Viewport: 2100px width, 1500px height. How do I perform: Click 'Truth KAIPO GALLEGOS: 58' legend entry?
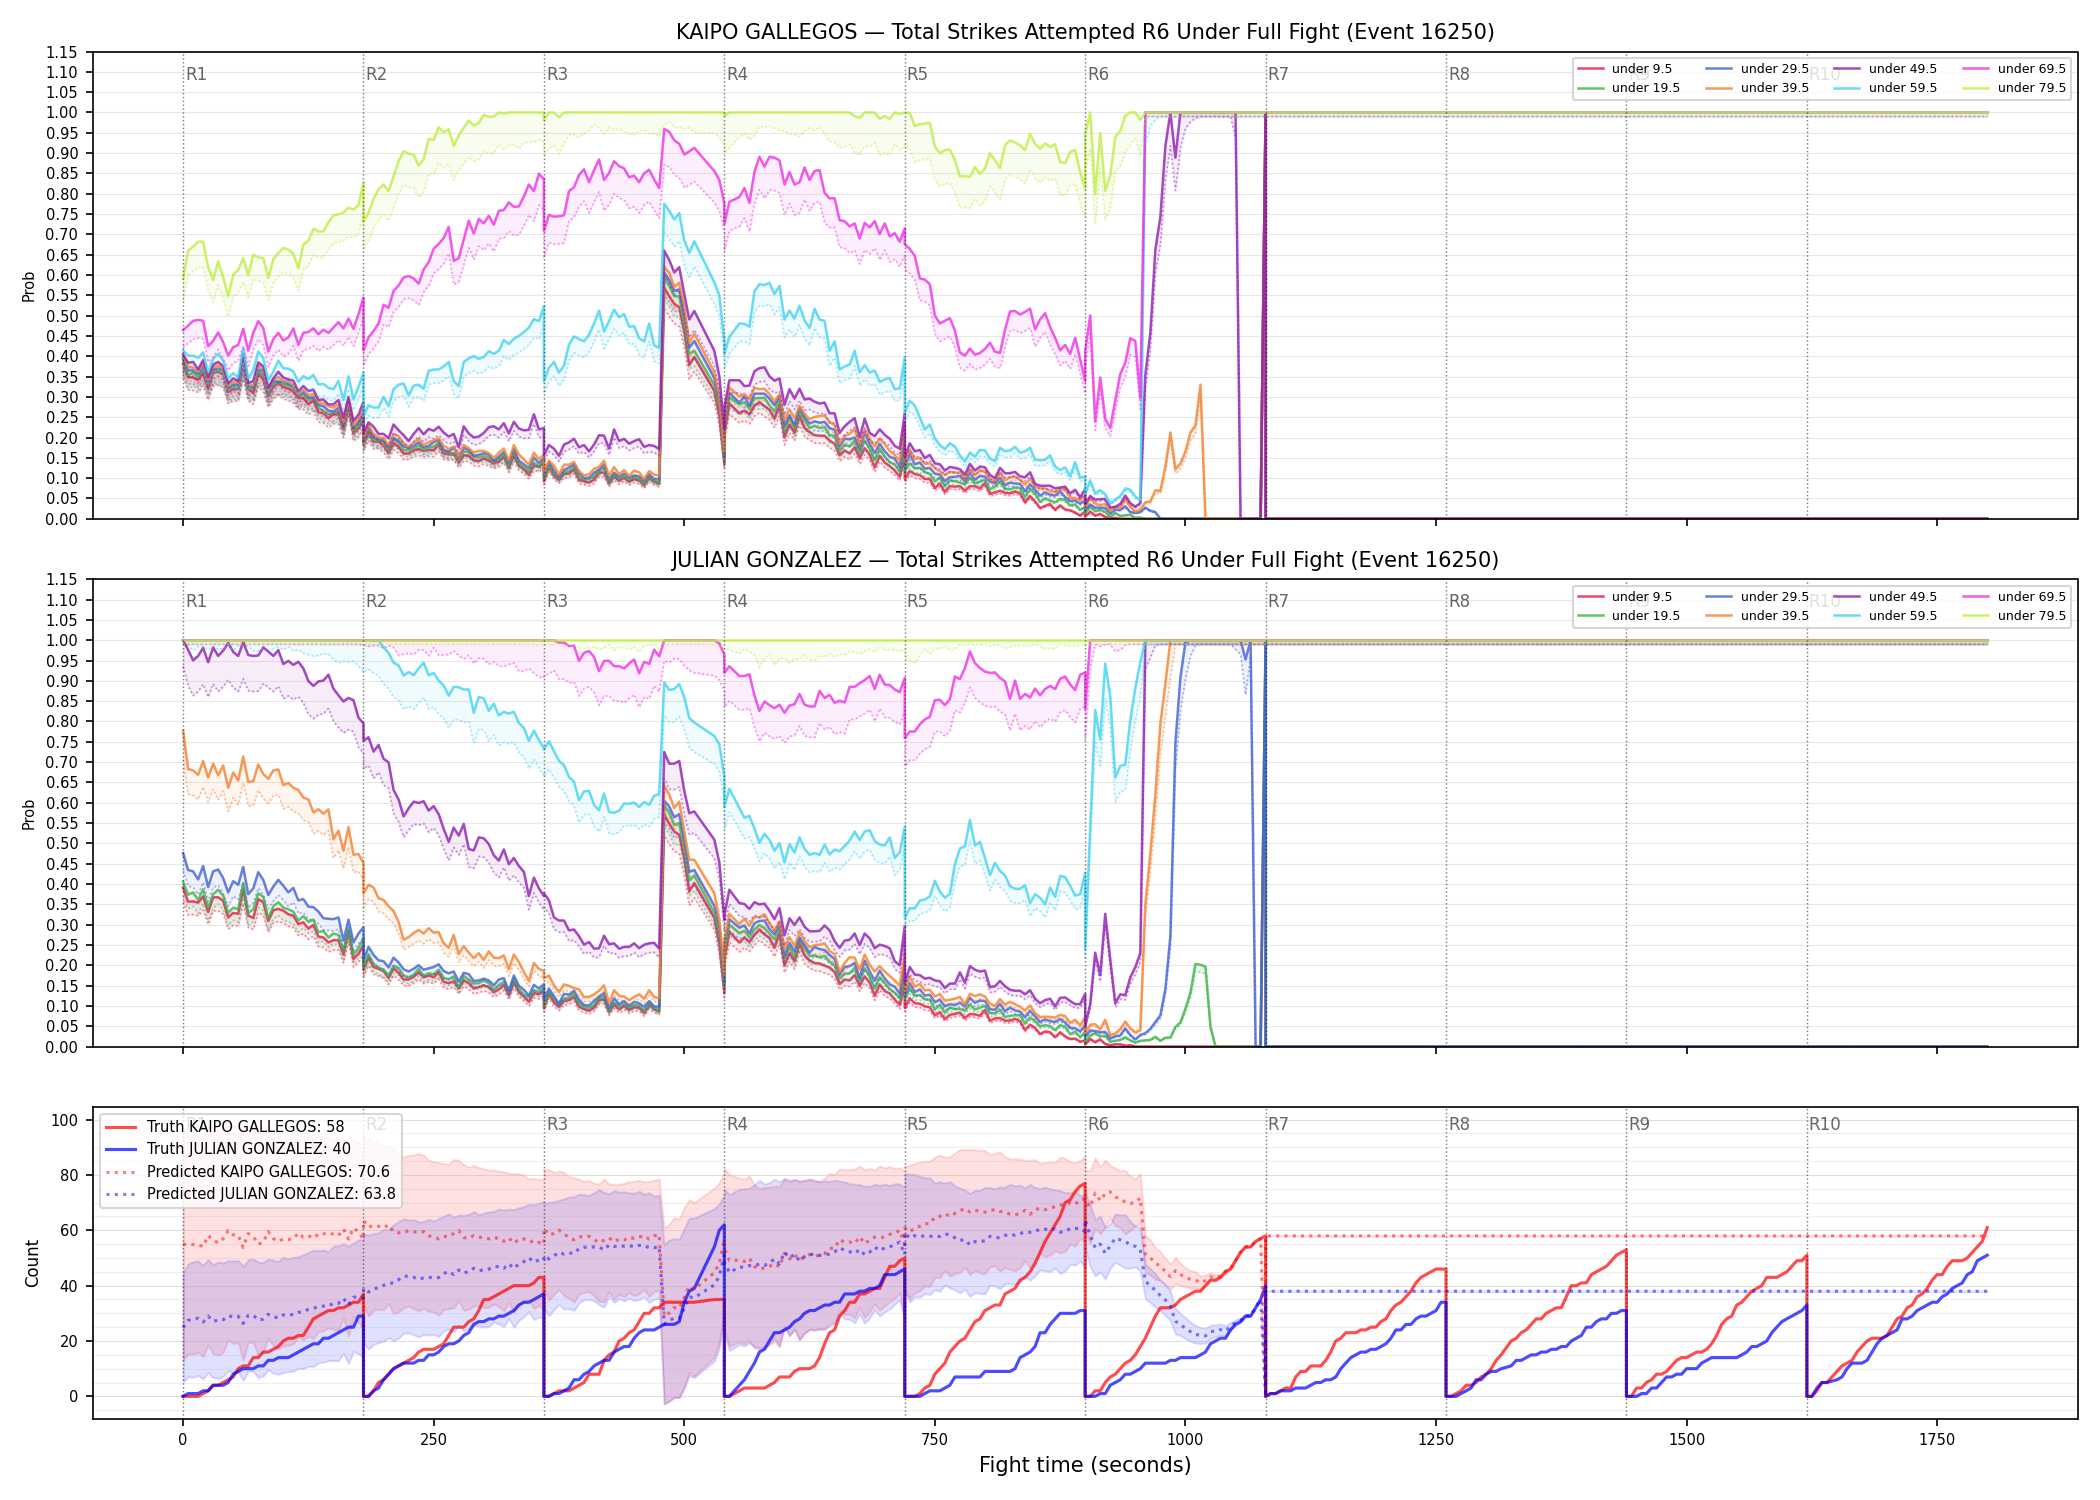pyautogui.click(x=224, y=1126)
